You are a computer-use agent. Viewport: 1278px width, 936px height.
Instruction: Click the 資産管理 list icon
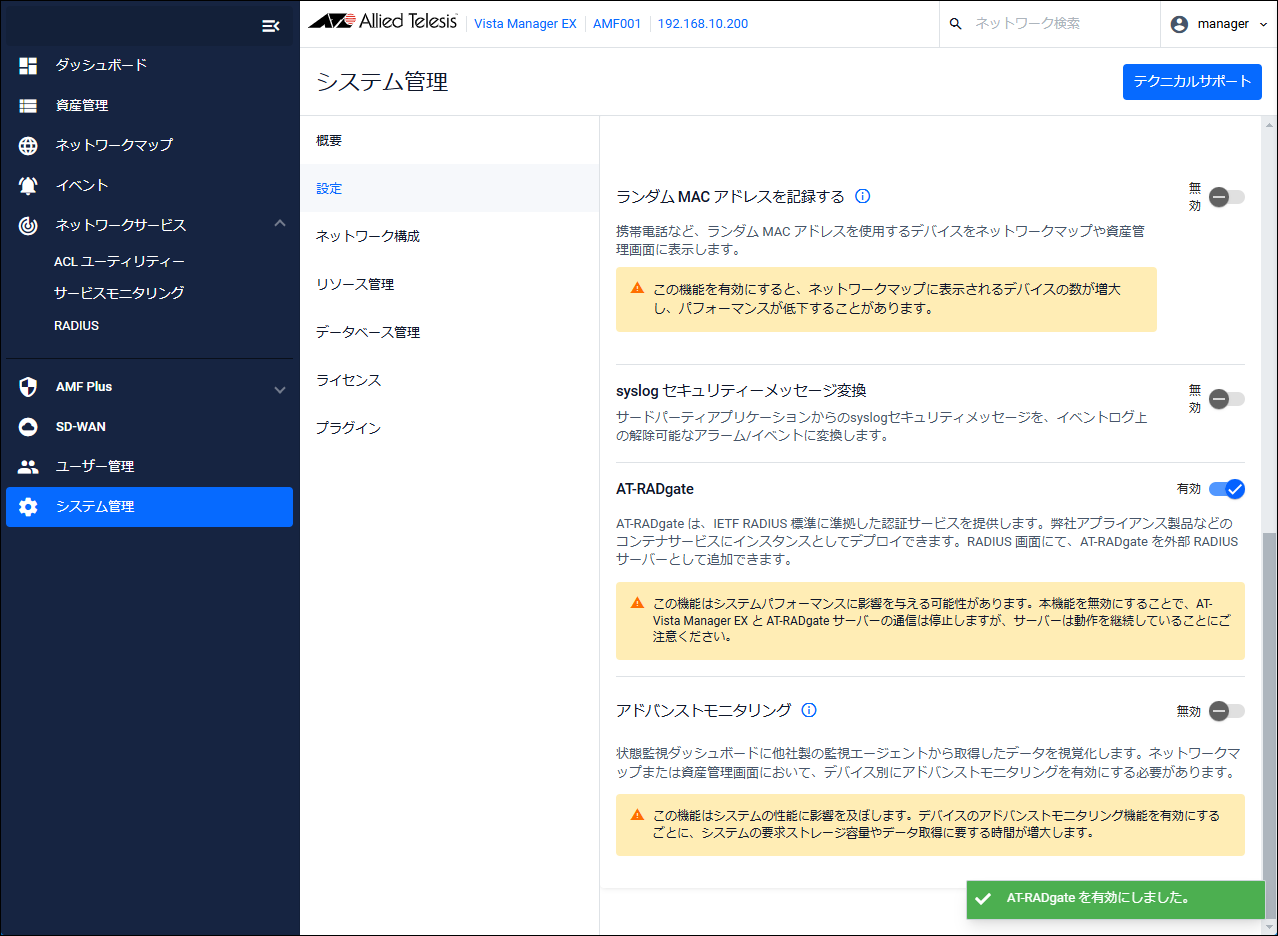pos(28,105)
